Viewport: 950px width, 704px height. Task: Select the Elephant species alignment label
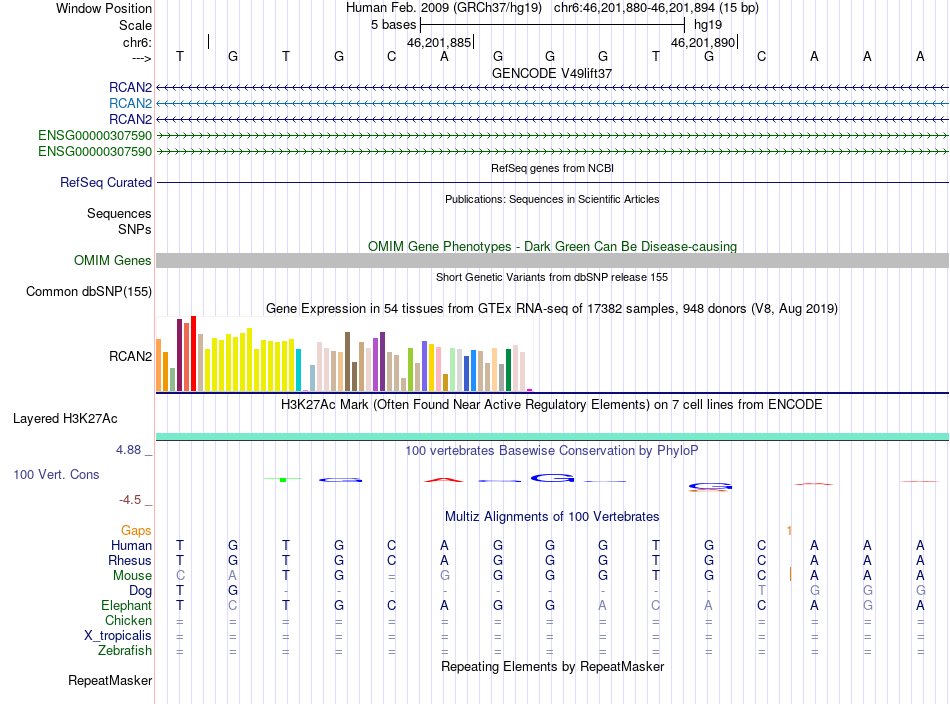126,605
